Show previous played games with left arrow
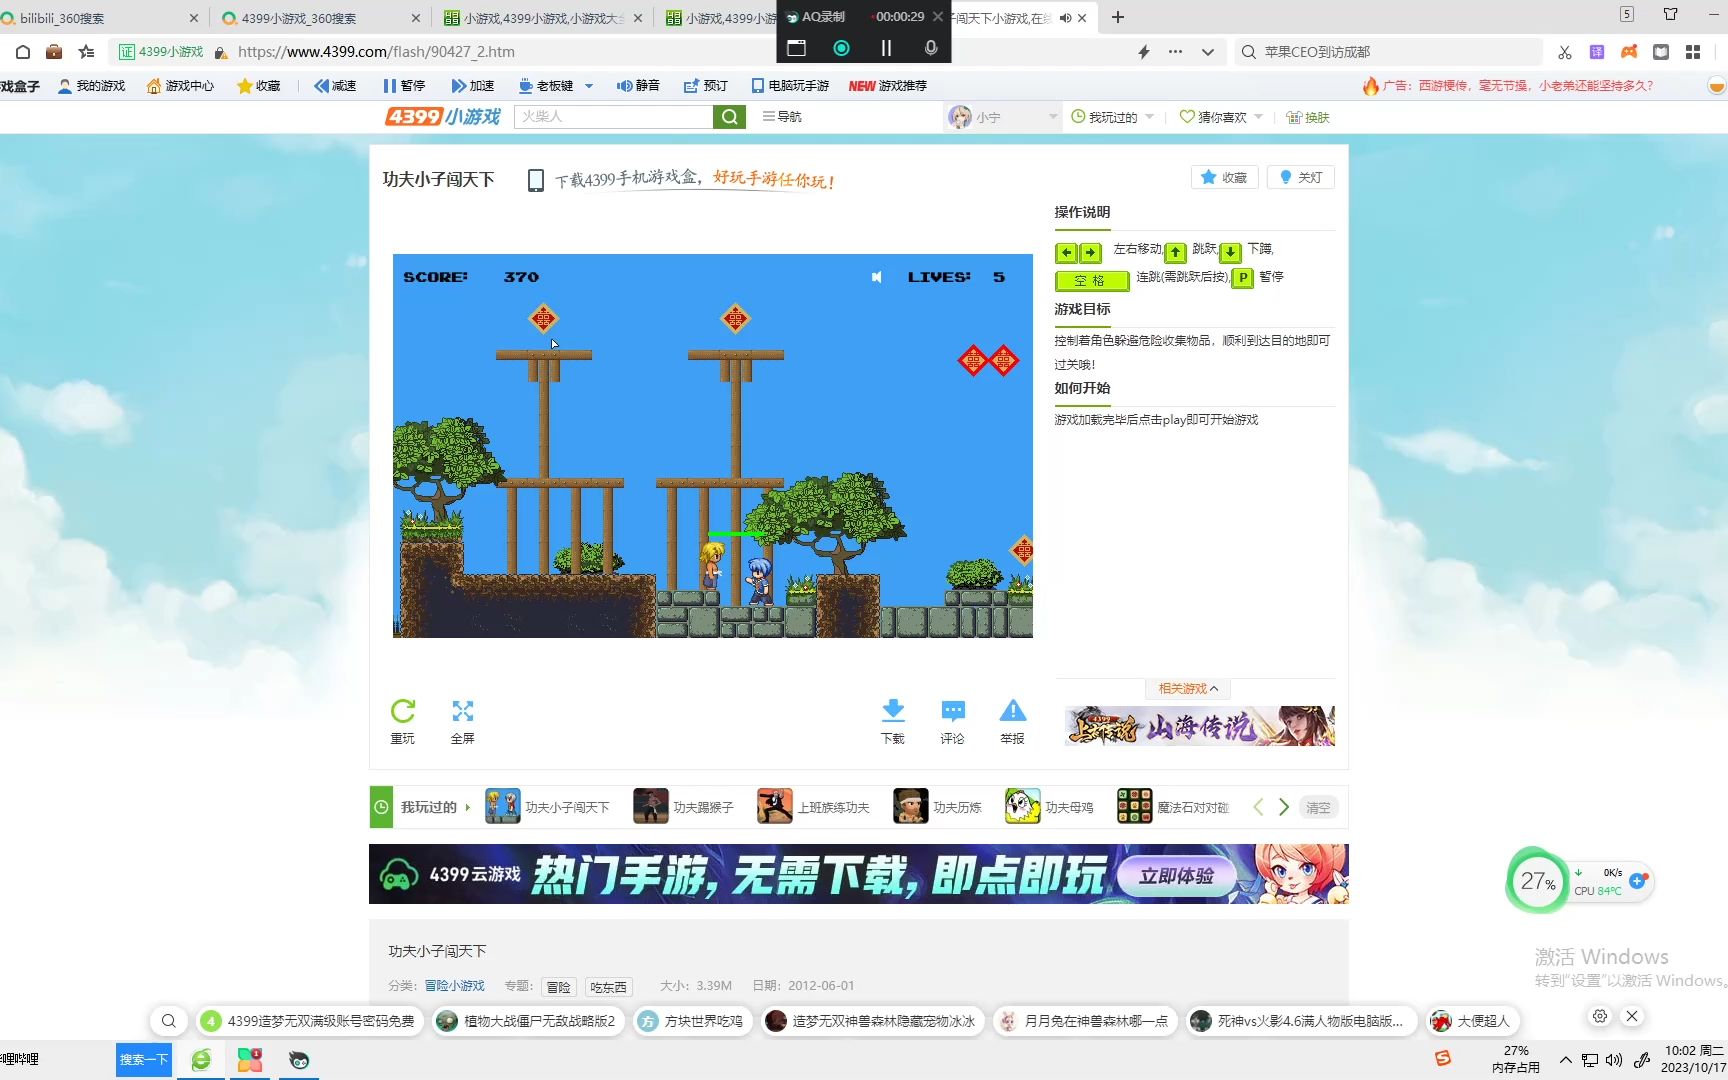This screenshot has width=1728, height=1080. coord(1258,807)
